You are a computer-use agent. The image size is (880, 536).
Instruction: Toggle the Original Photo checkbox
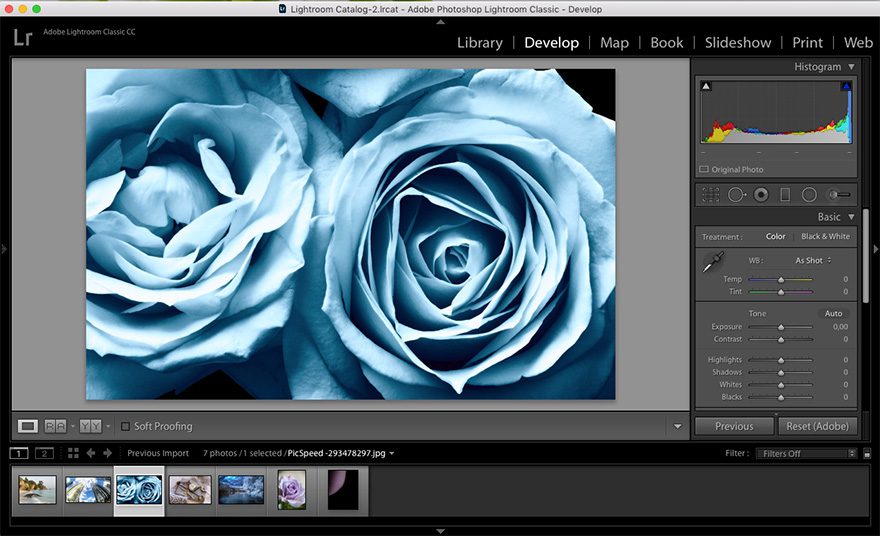coord(704,170)
